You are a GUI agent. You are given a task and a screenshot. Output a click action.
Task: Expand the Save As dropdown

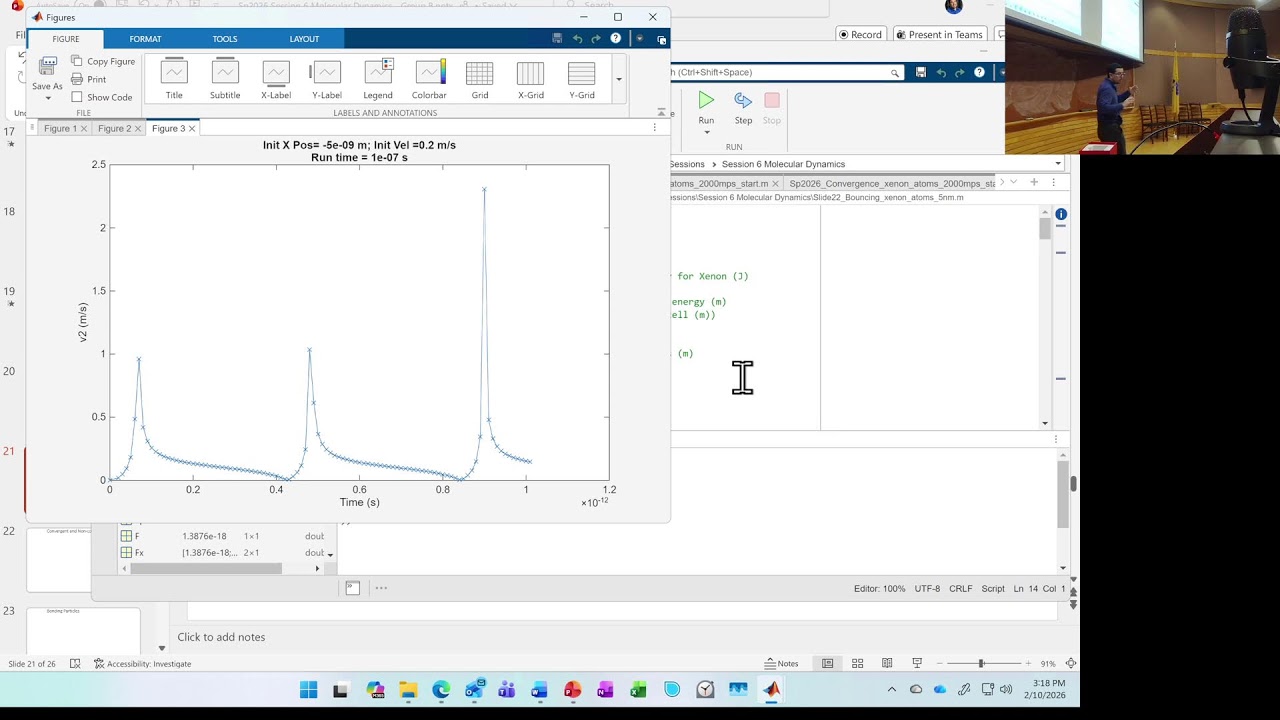tap(48, 99)
